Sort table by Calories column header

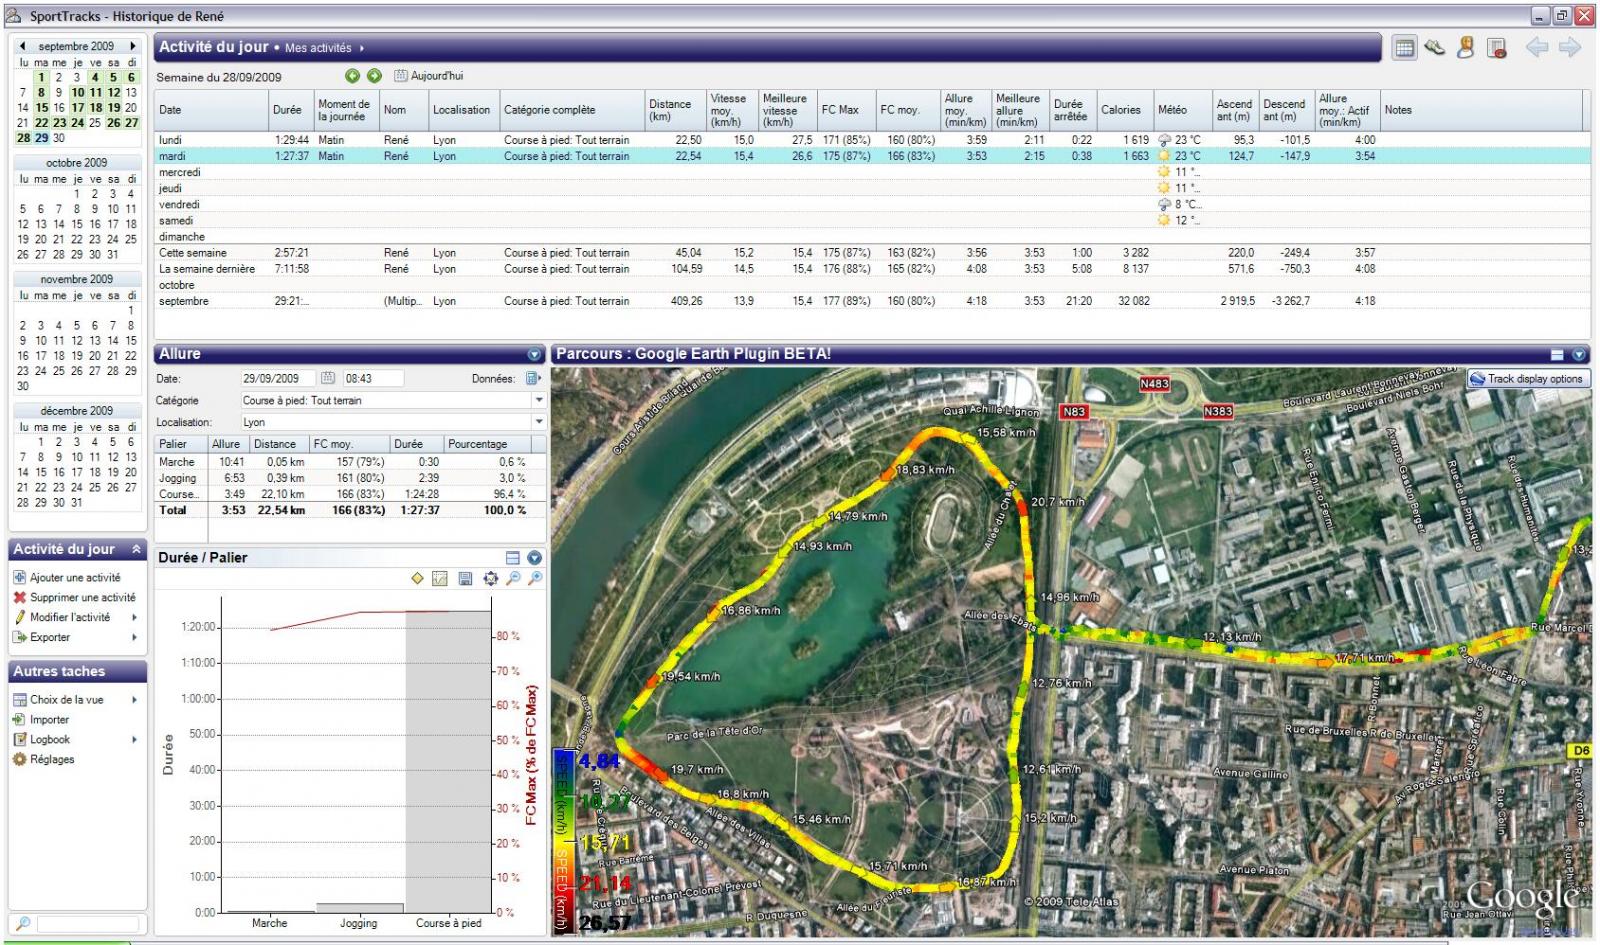pos(1125,110)
